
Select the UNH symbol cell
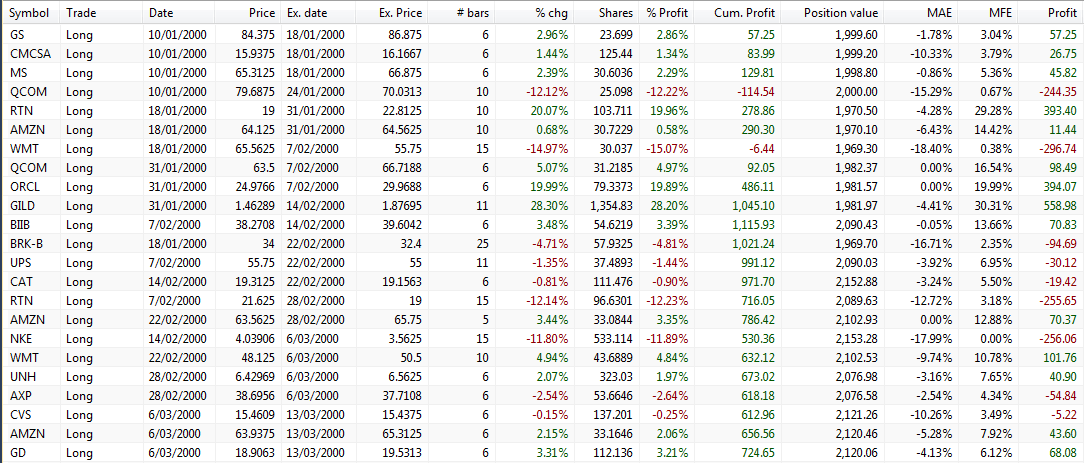tap(21, 376)
